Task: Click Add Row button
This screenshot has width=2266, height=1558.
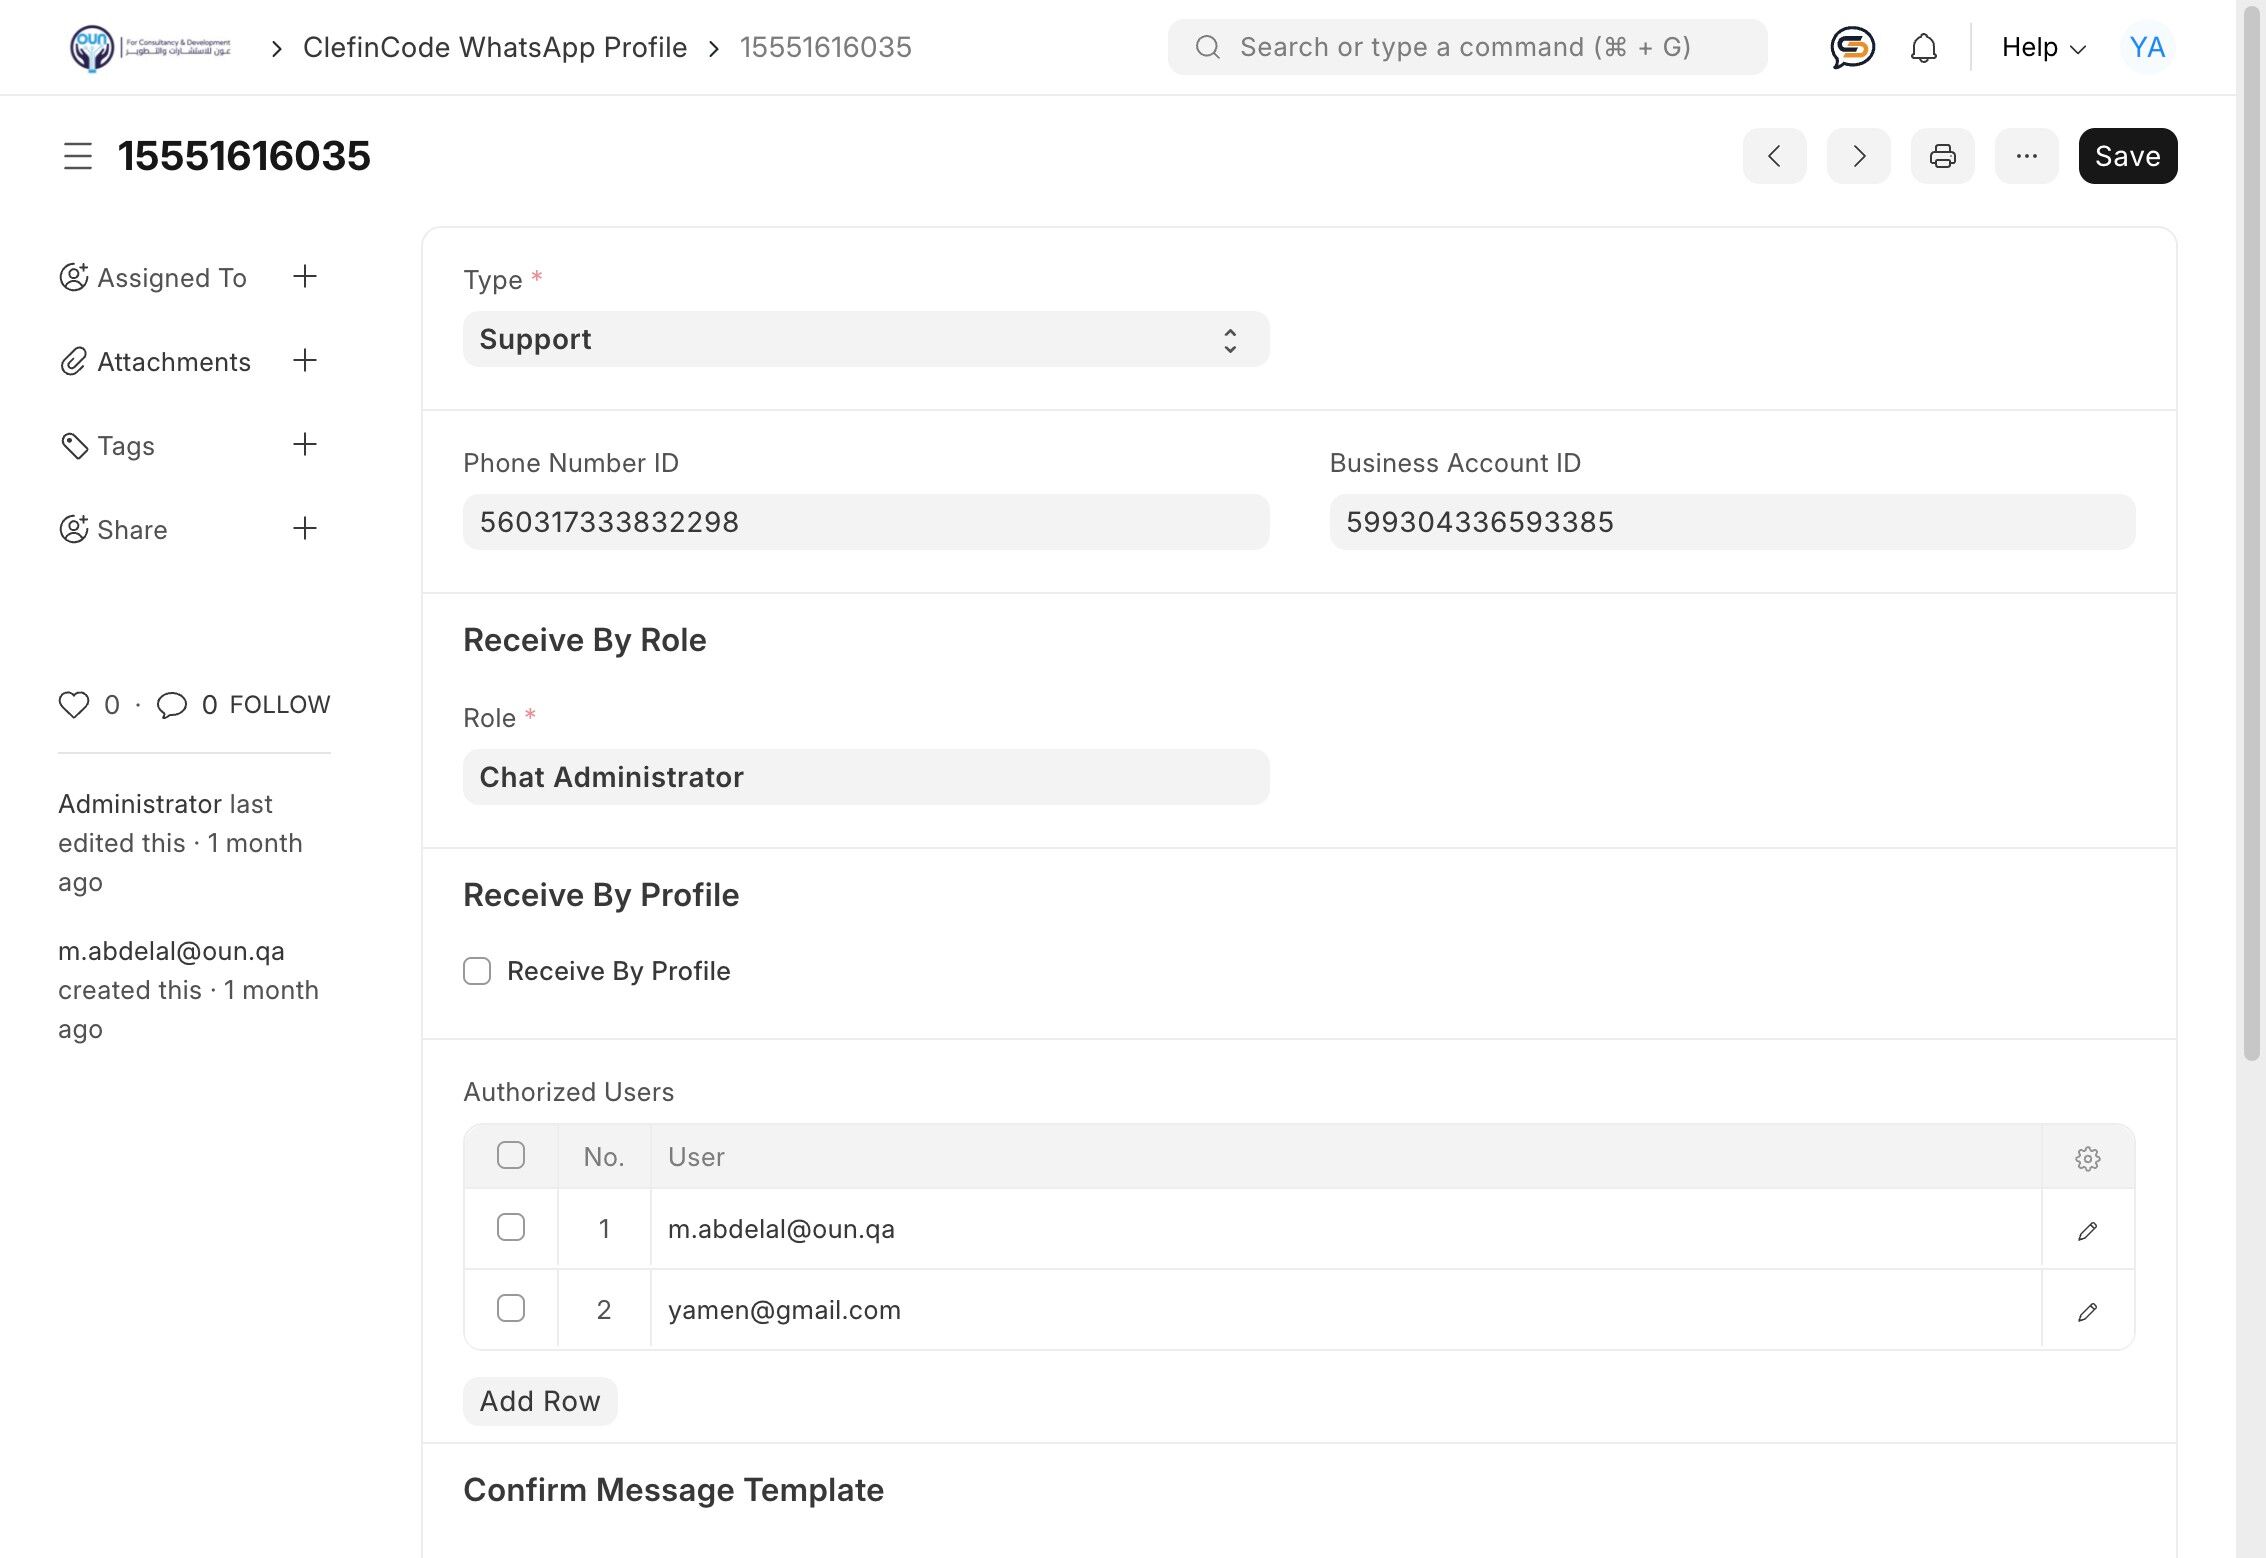Action: click(x=540, y=1401)
